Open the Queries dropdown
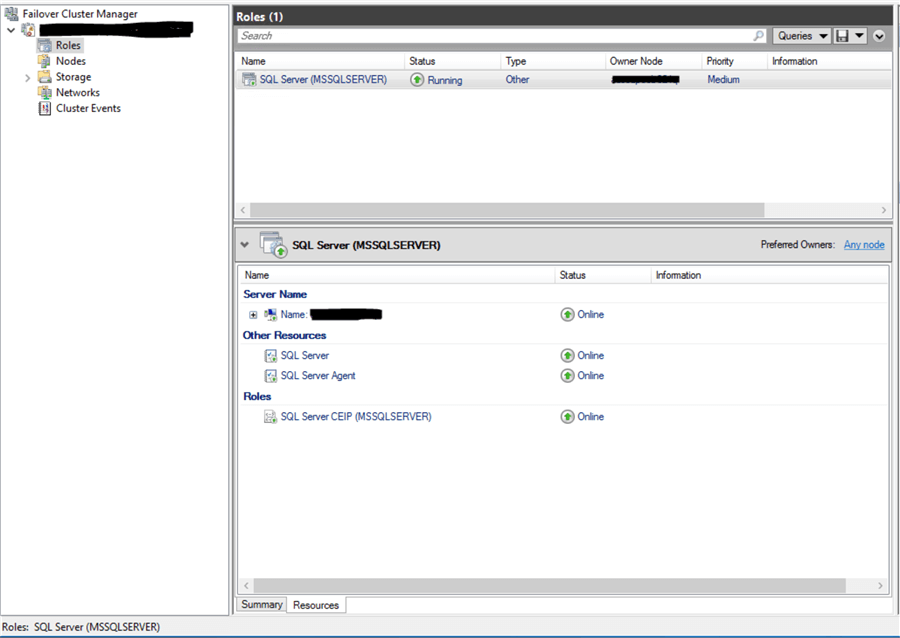 coord(802,36)
